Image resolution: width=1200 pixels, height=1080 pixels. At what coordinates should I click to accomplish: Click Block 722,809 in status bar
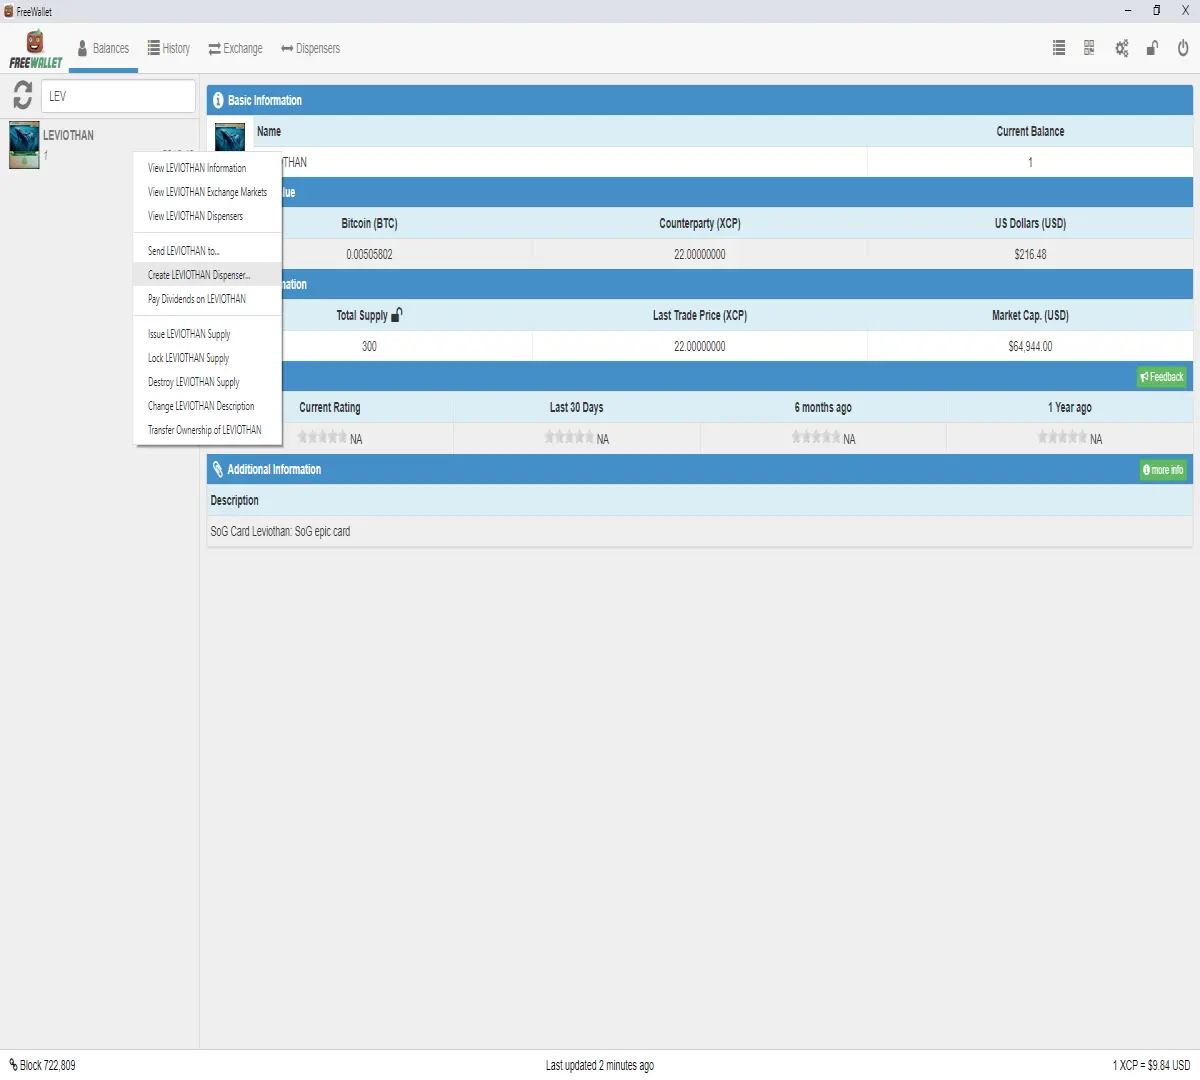point(43,1065)
